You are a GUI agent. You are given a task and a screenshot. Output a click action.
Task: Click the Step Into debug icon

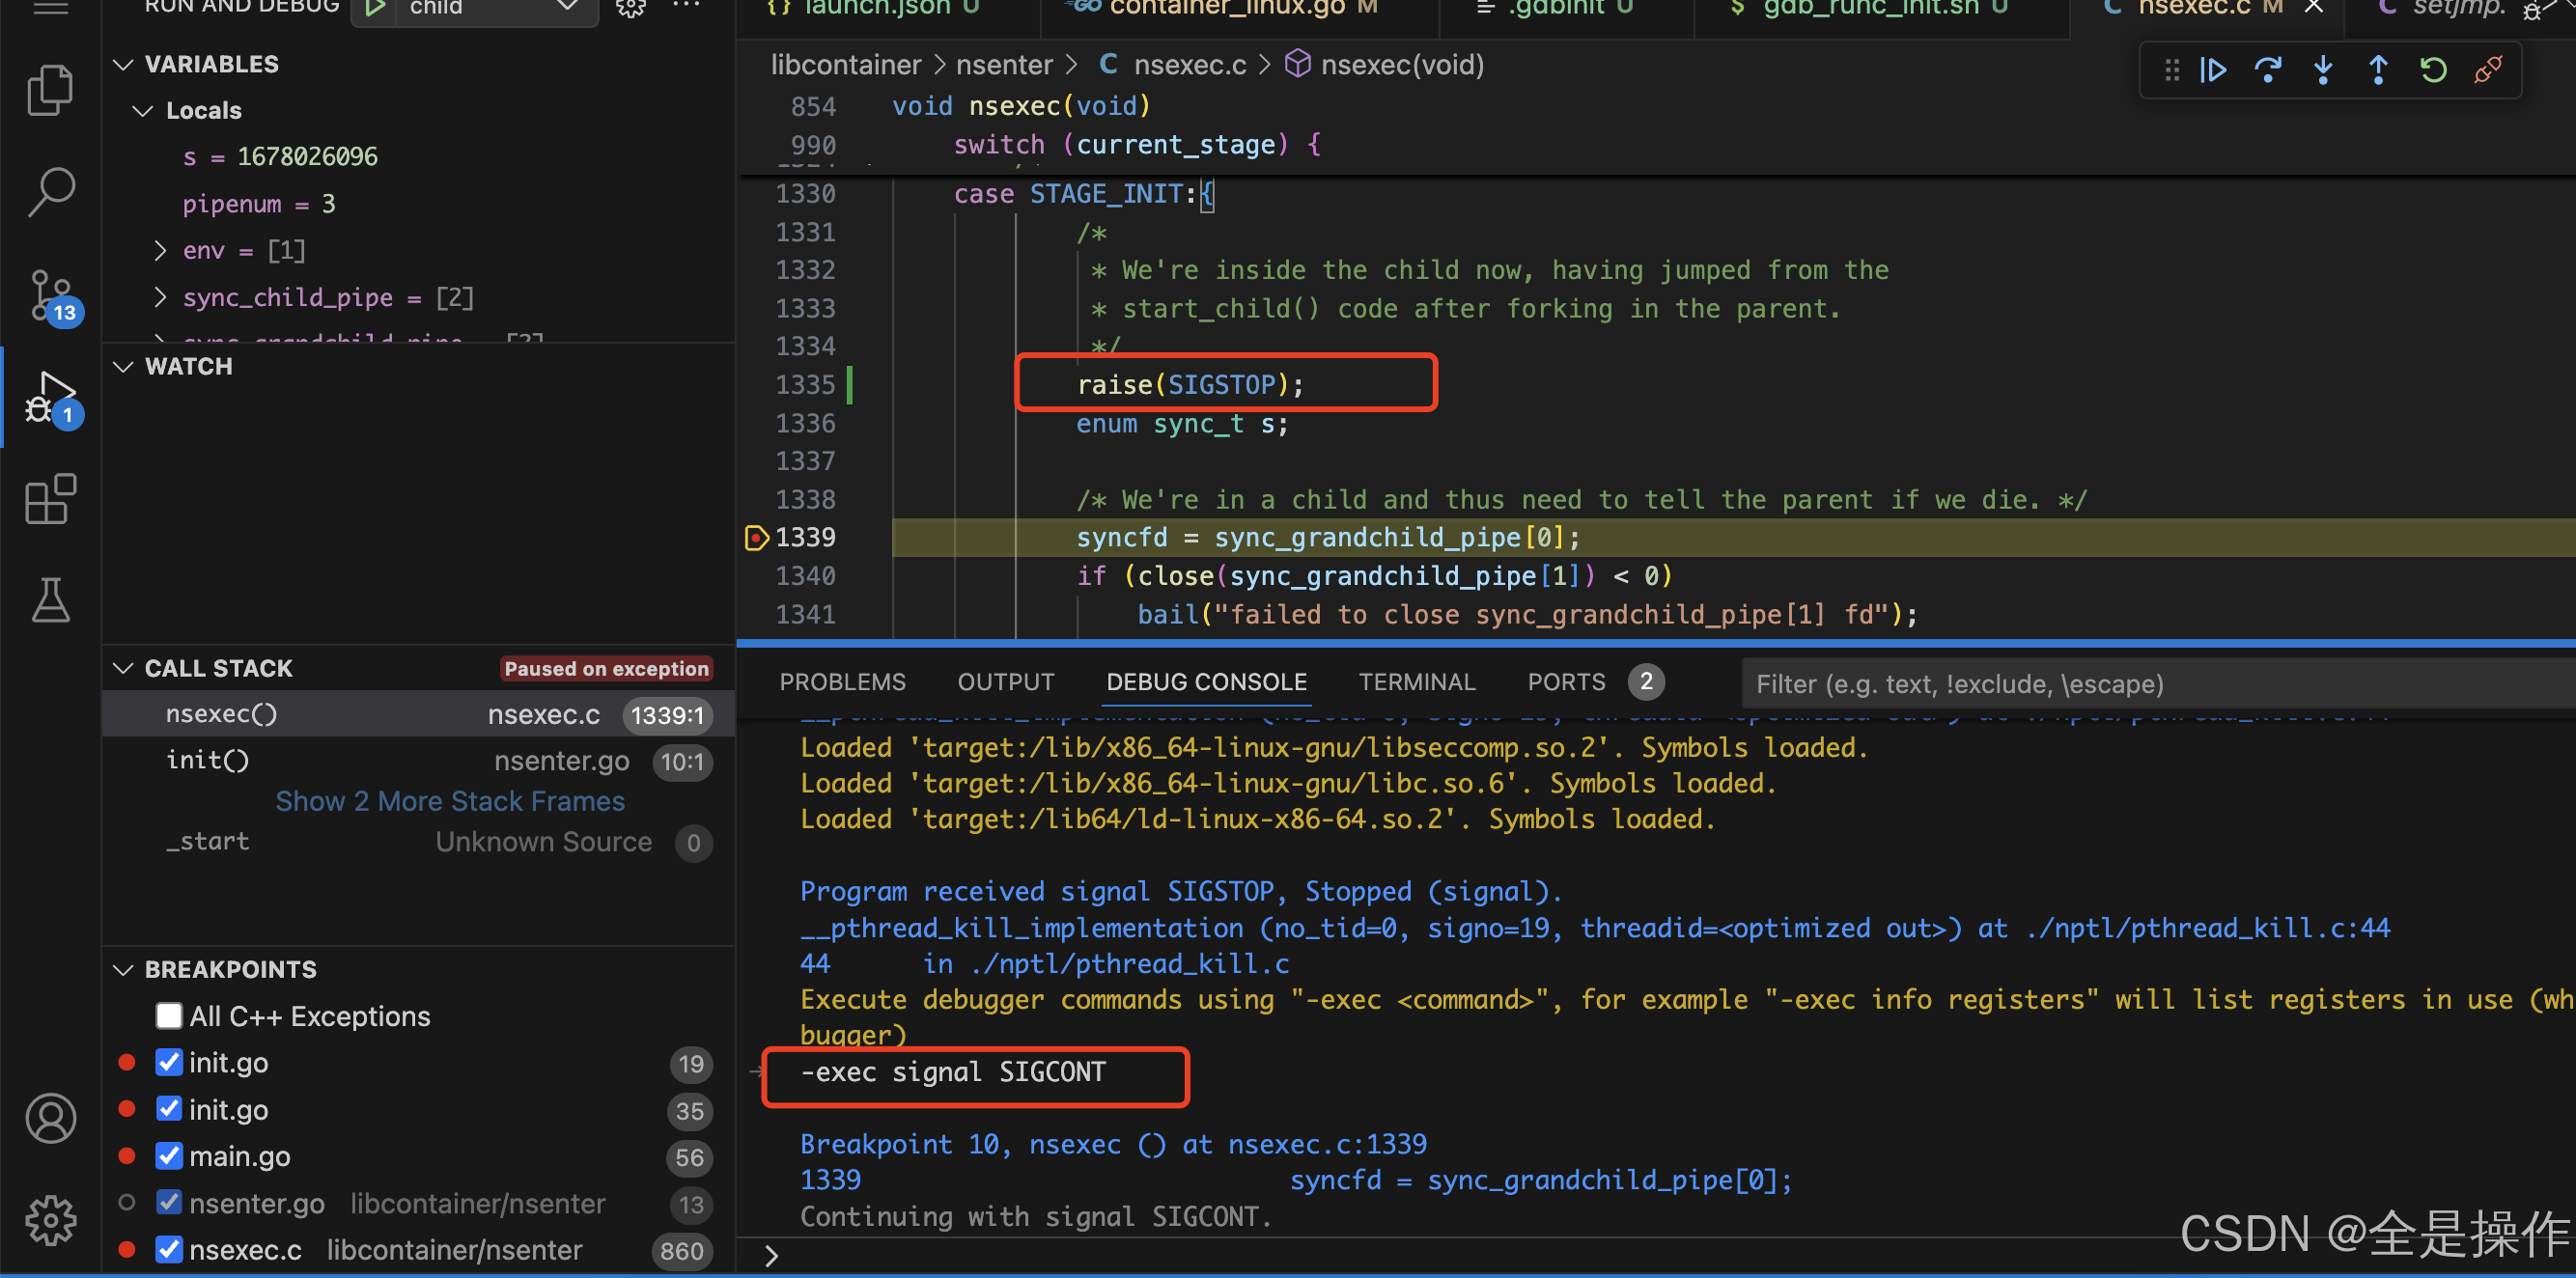click(2323, 70)
